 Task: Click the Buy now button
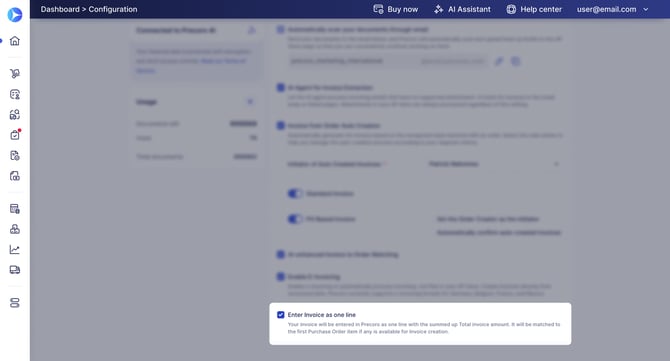pyautogui.click(x=396, y=9)
